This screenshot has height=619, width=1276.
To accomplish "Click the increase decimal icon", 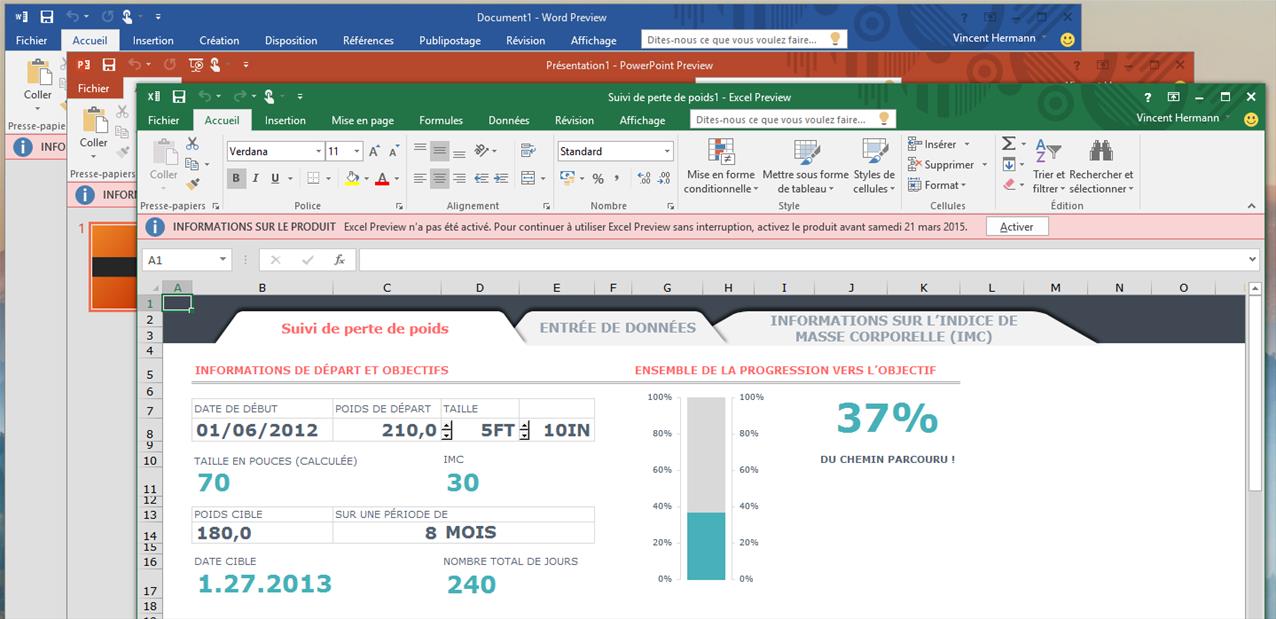I will (643, 179).
